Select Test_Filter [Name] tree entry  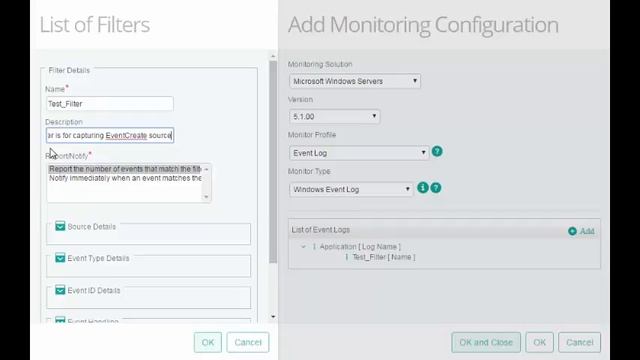(384, 257)
